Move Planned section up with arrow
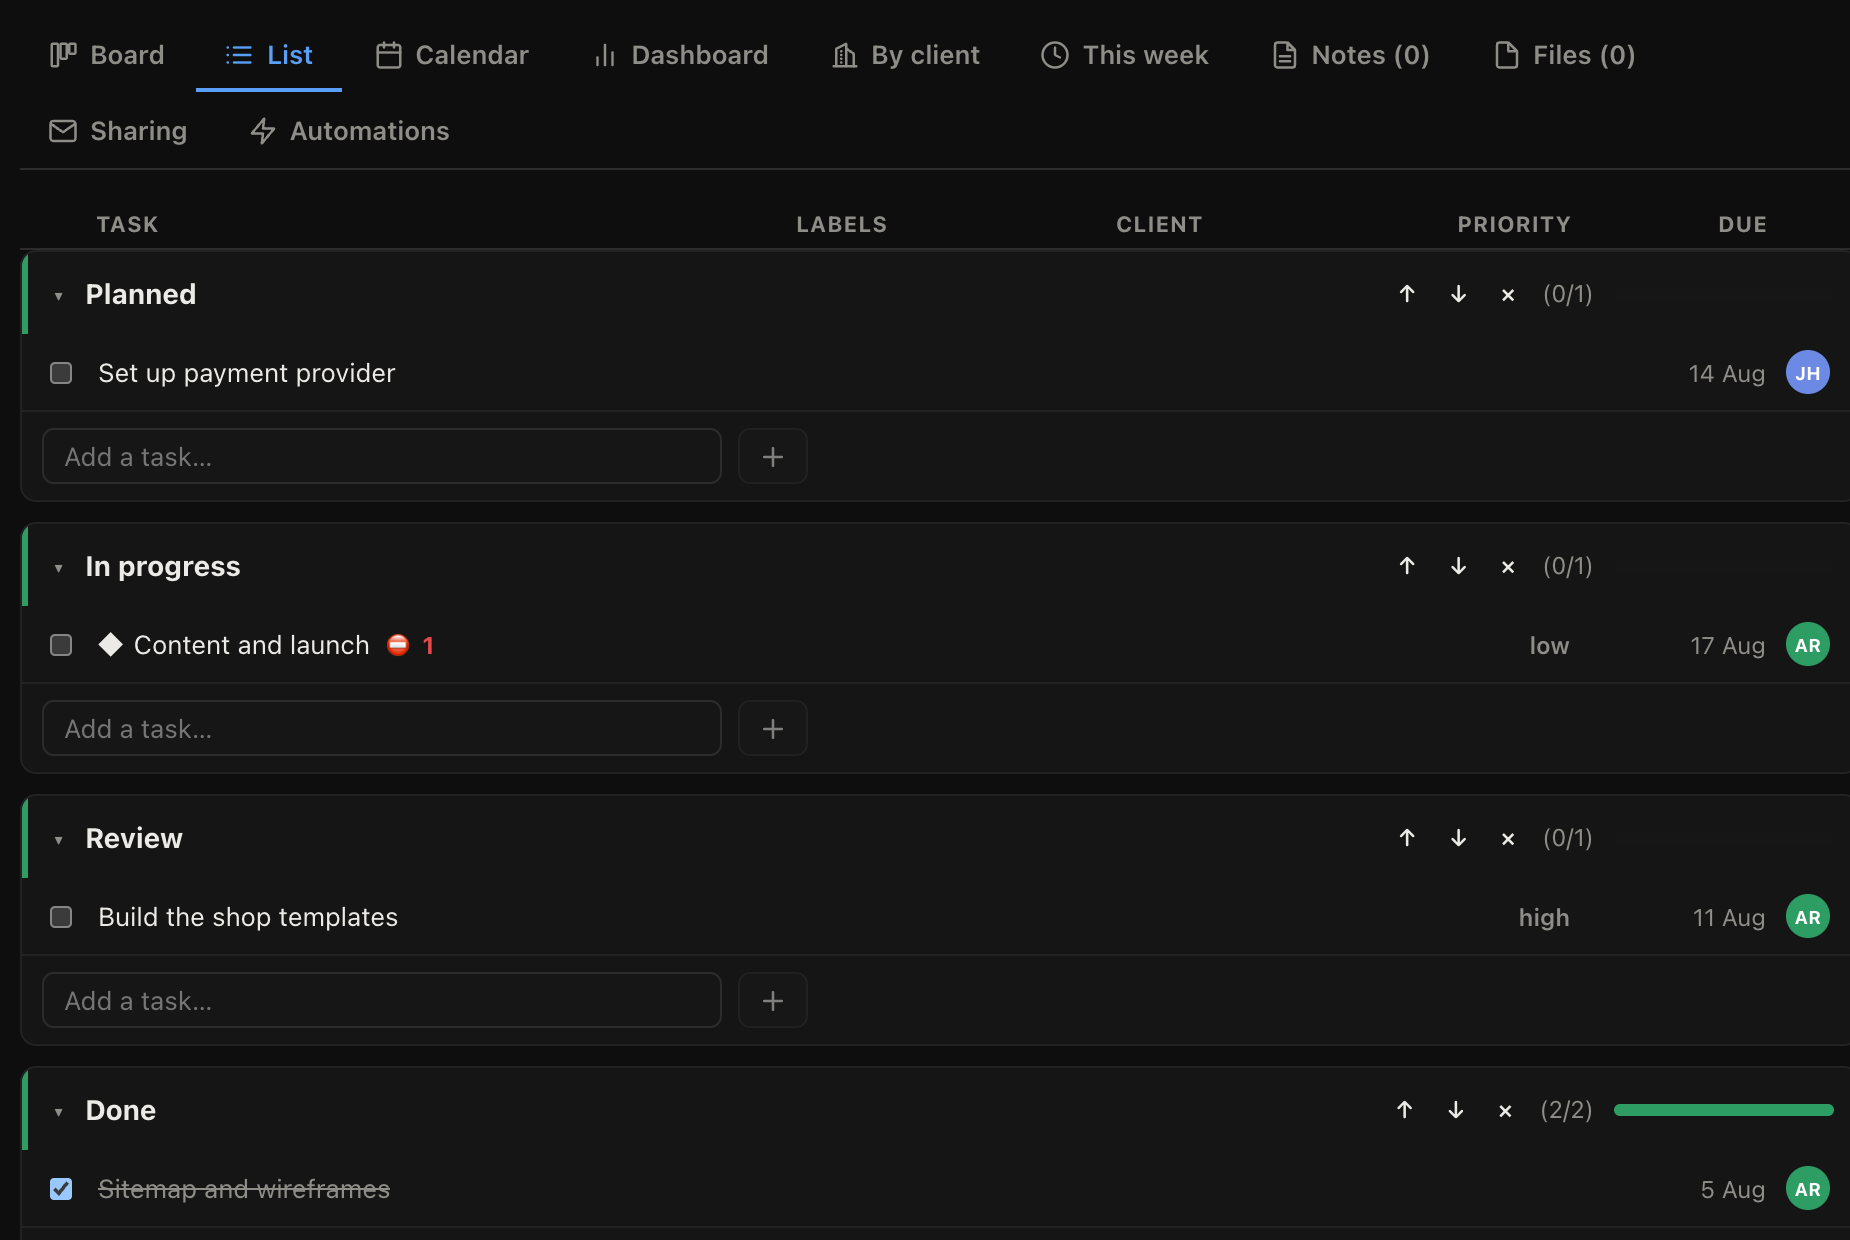Screen dimensions: 1850x1240 point(1407,294)
